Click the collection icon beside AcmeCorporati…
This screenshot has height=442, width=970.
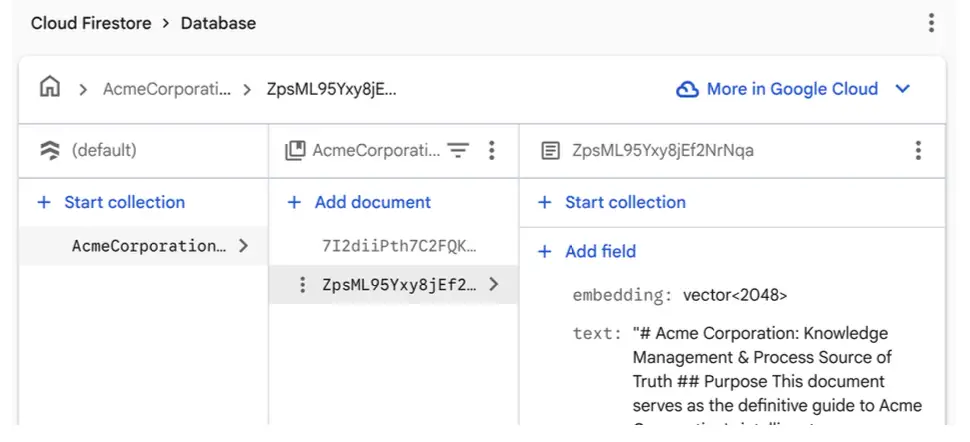click(x=295, y=150)
